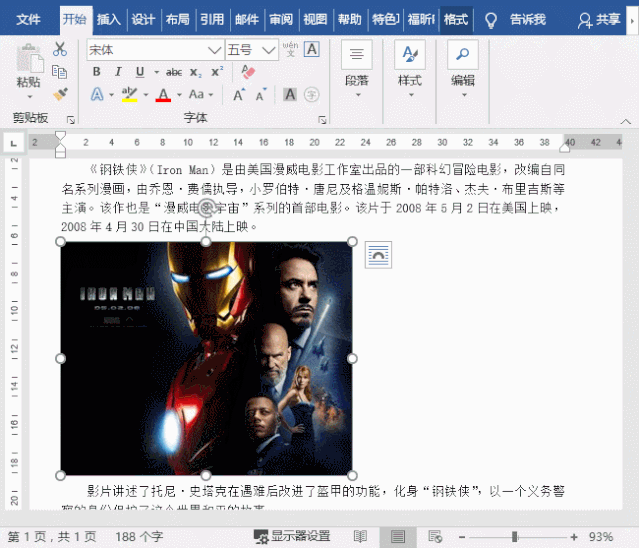Click the Copy icon in clipboard group

59,72
